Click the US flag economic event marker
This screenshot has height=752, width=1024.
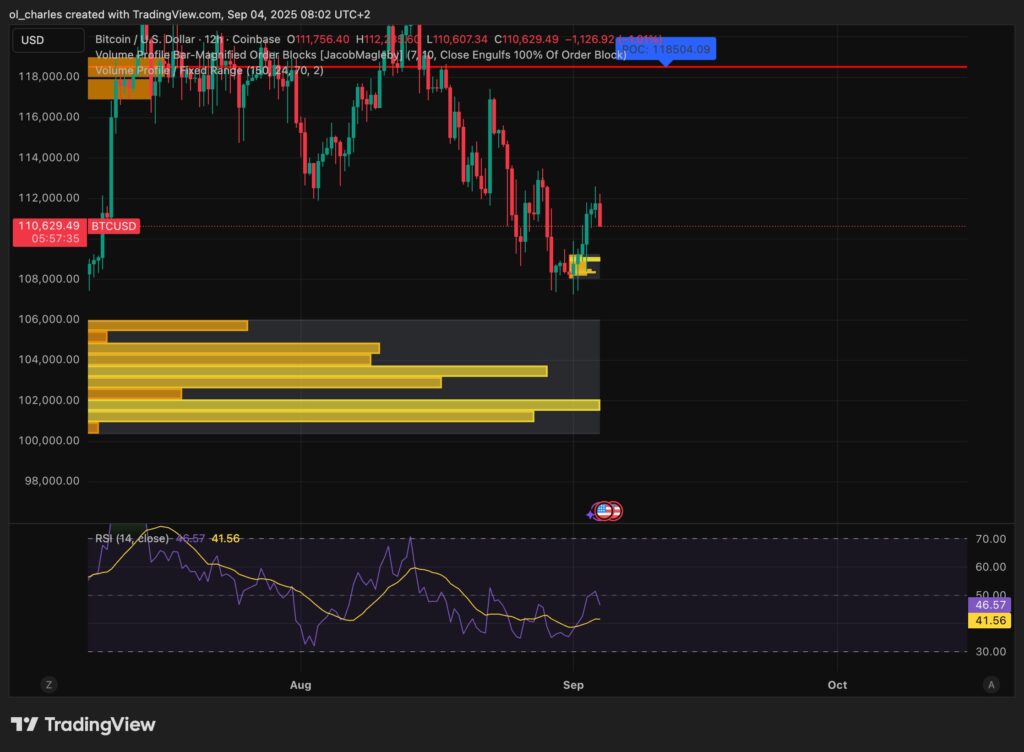click(603, 511)
